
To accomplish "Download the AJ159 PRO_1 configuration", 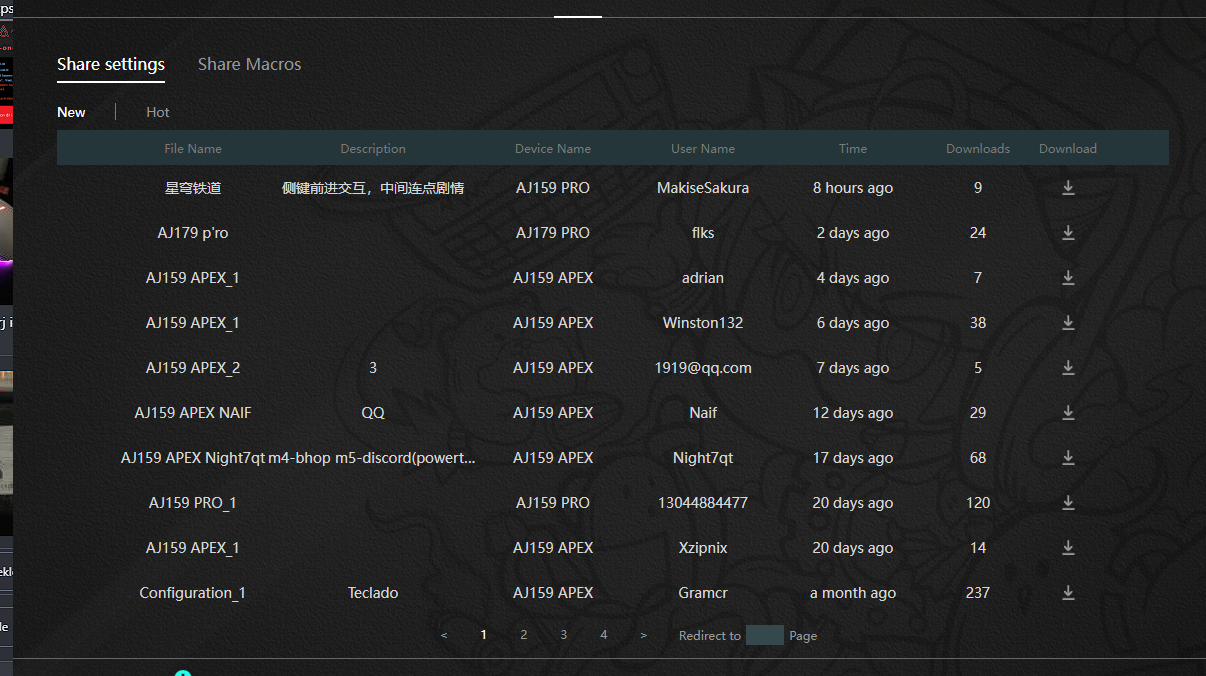I will (x=1068, y=503).
